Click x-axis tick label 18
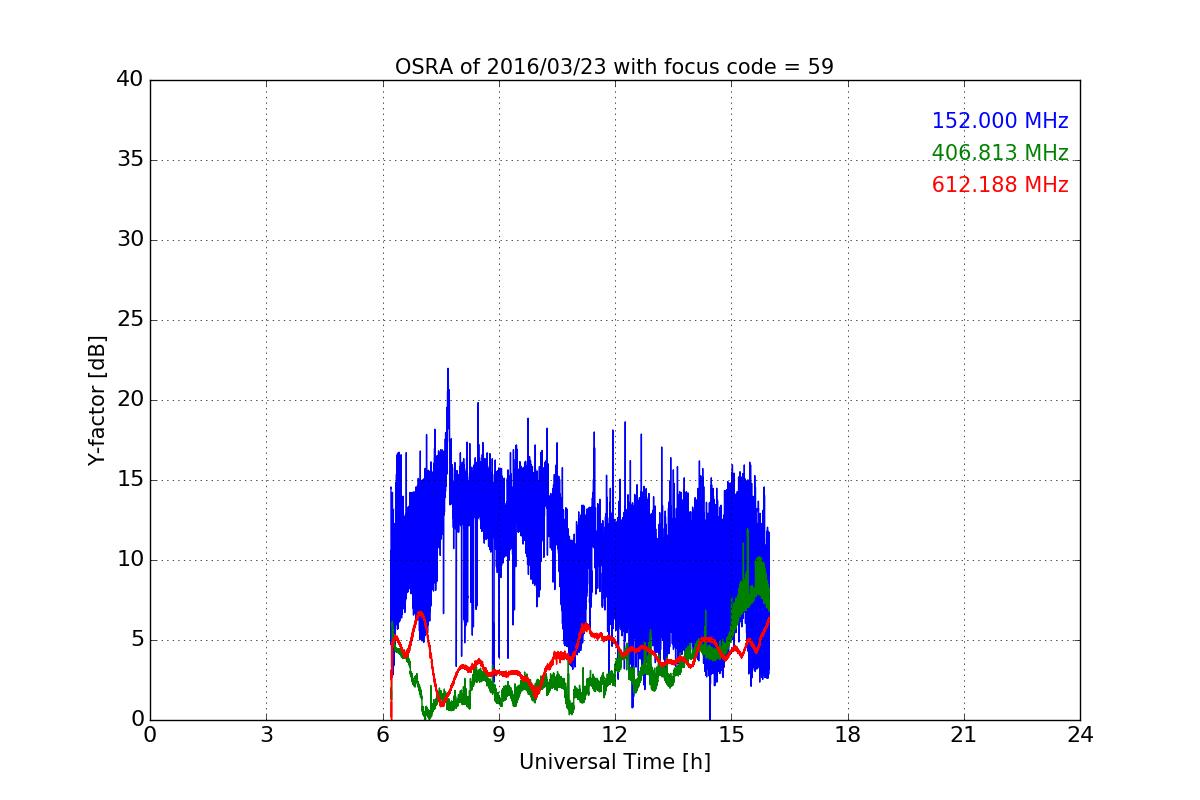Screen dimensions: 1200x800 pos(848,735)
